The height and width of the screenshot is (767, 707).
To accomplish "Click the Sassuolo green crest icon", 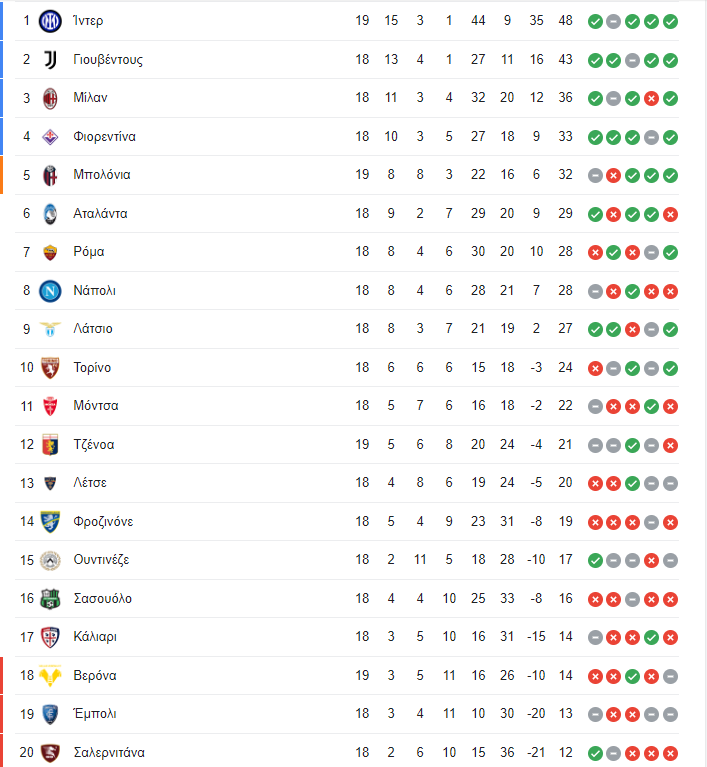I will pyautogui.click(x=50, y=599).
